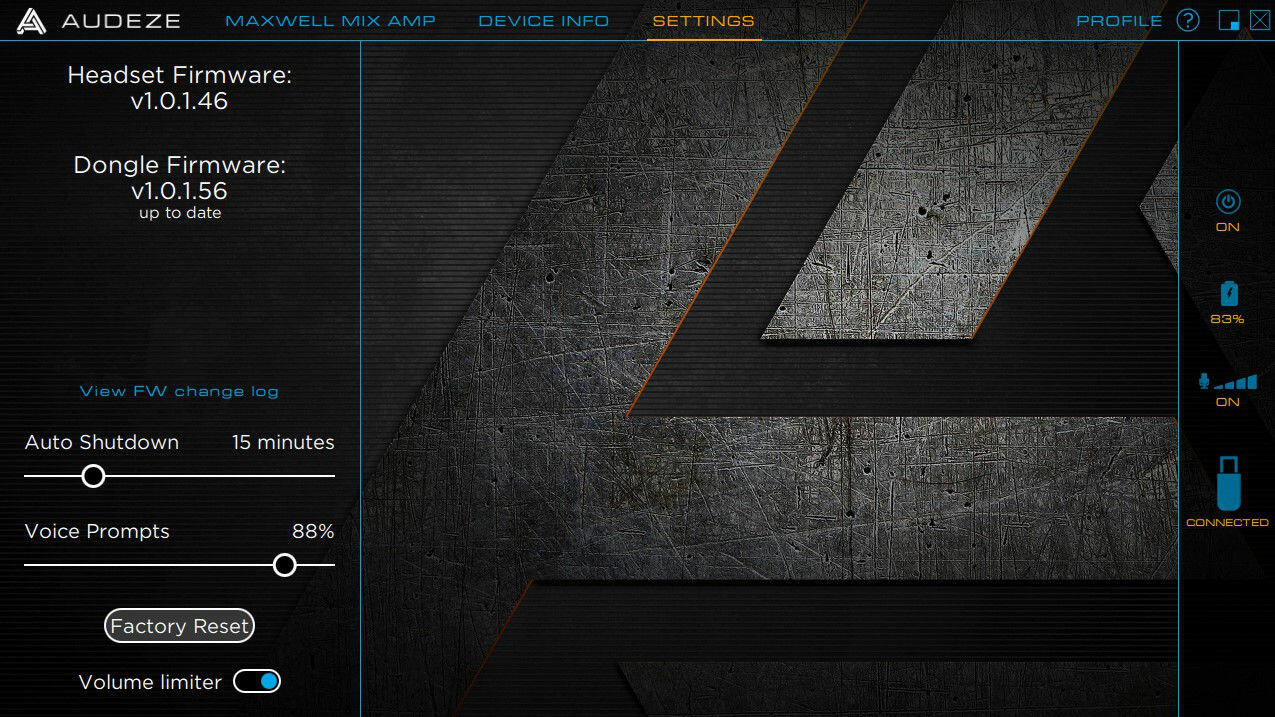Click the Factory Reset button
Viewport: 1275px width, 717px height.
pos(179,626)
